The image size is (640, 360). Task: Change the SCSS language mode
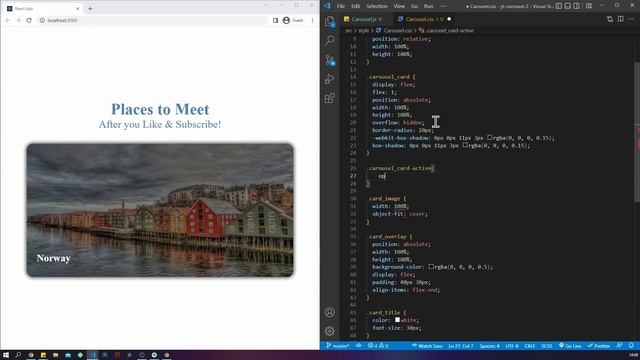pos(547,346)
